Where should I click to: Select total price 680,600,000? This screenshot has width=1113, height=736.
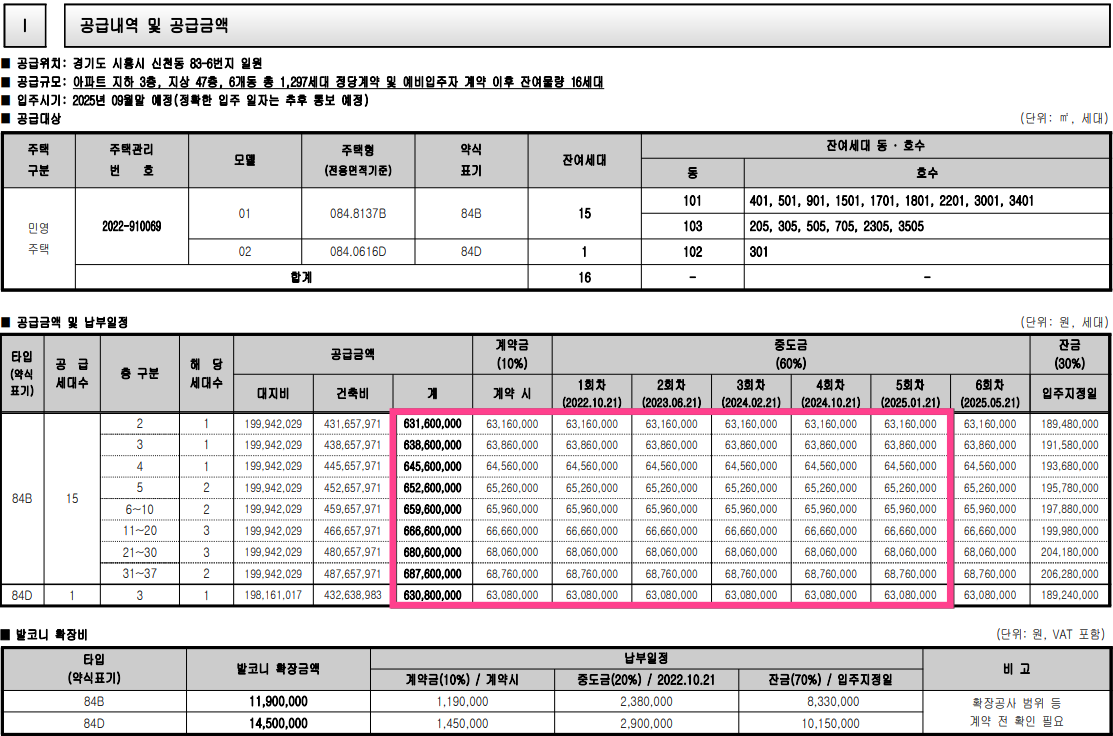(432, 552)
